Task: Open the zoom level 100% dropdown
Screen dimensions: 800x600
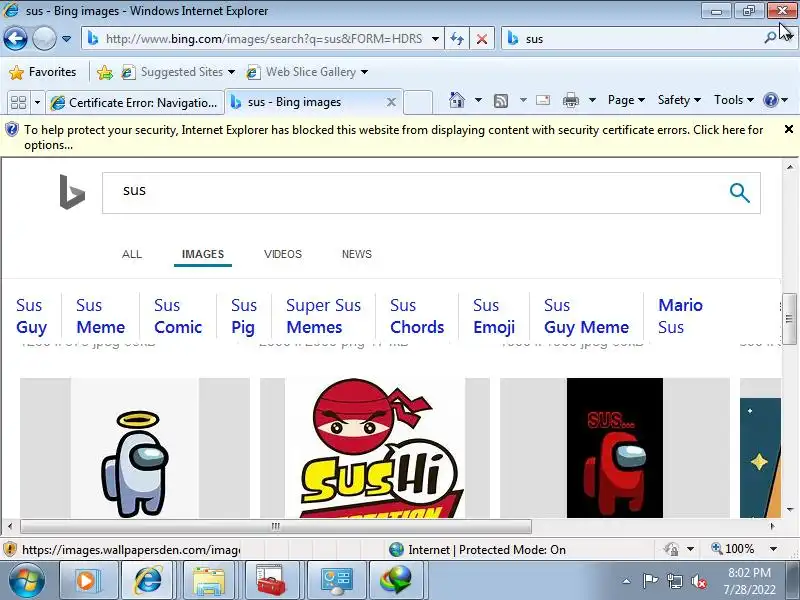Action: click(773, 549)
